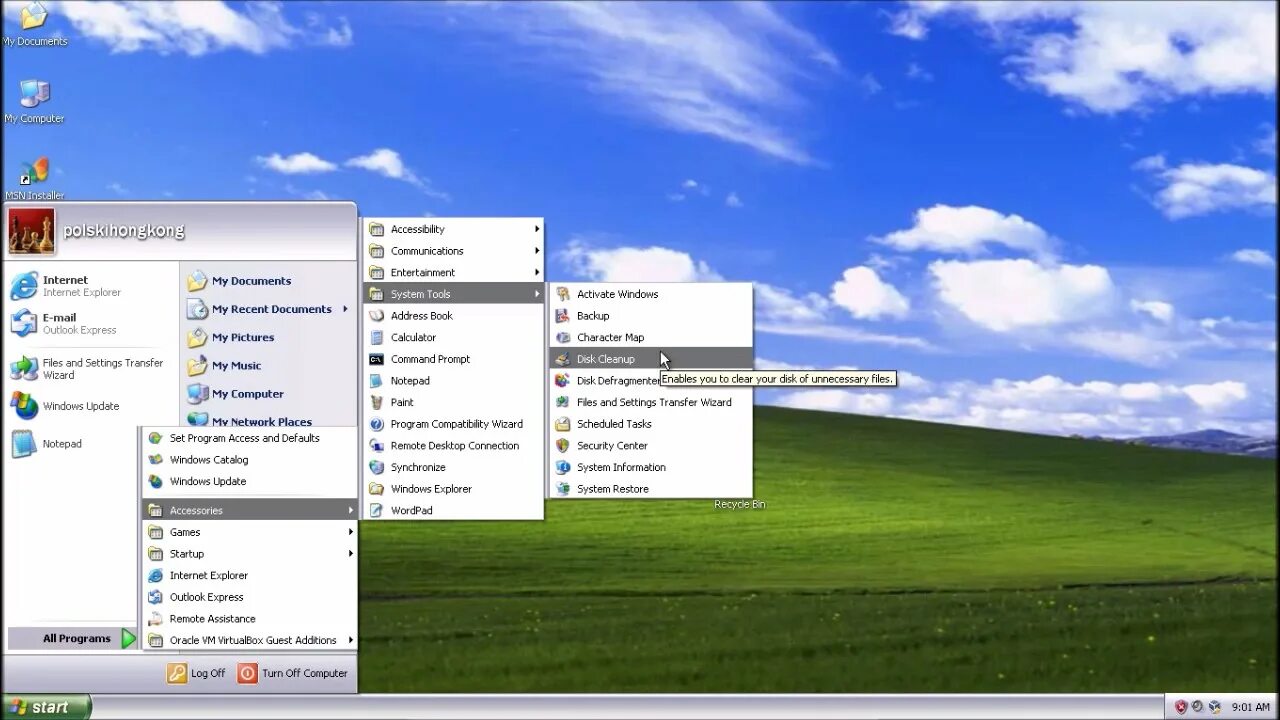The height and width of the screenshot is (720, 1280).
Task: Open Command Prompt
Action: (454, 359)
